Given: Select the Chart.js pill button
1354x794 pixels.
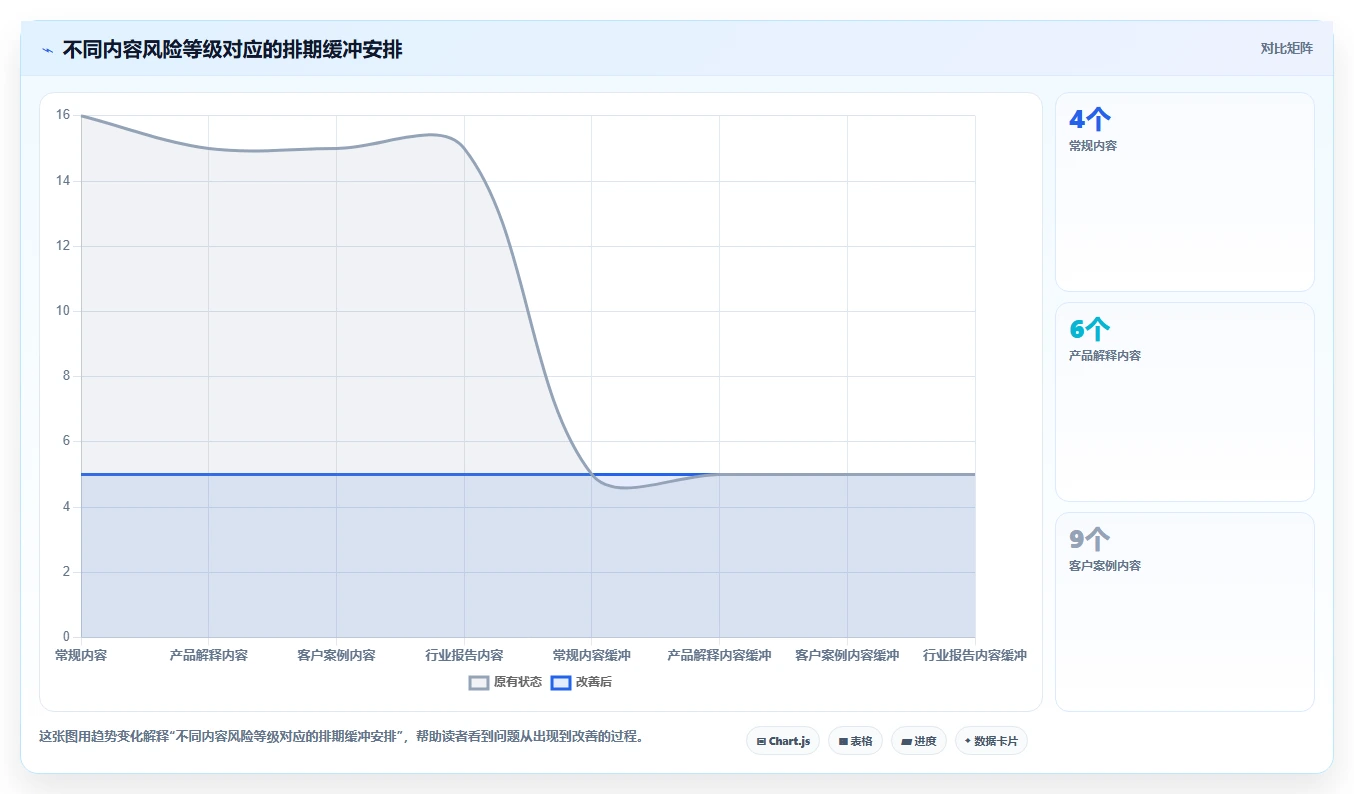Looking at the screenshot, I should click(x=783, y=741).
